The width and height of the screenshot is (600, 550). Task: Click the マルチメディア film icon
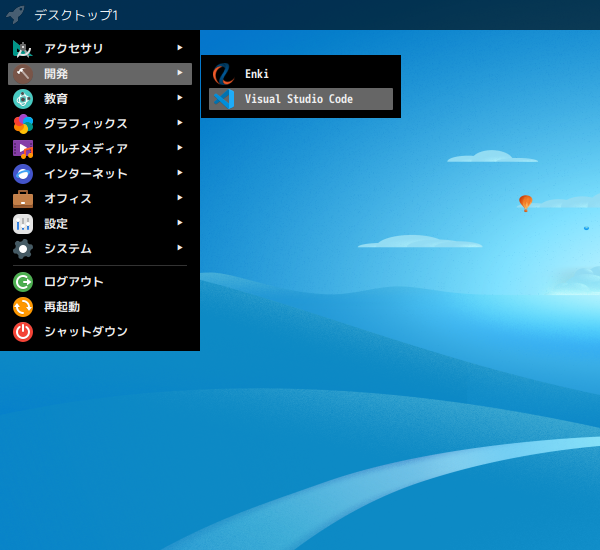click(x=23, y=149)
